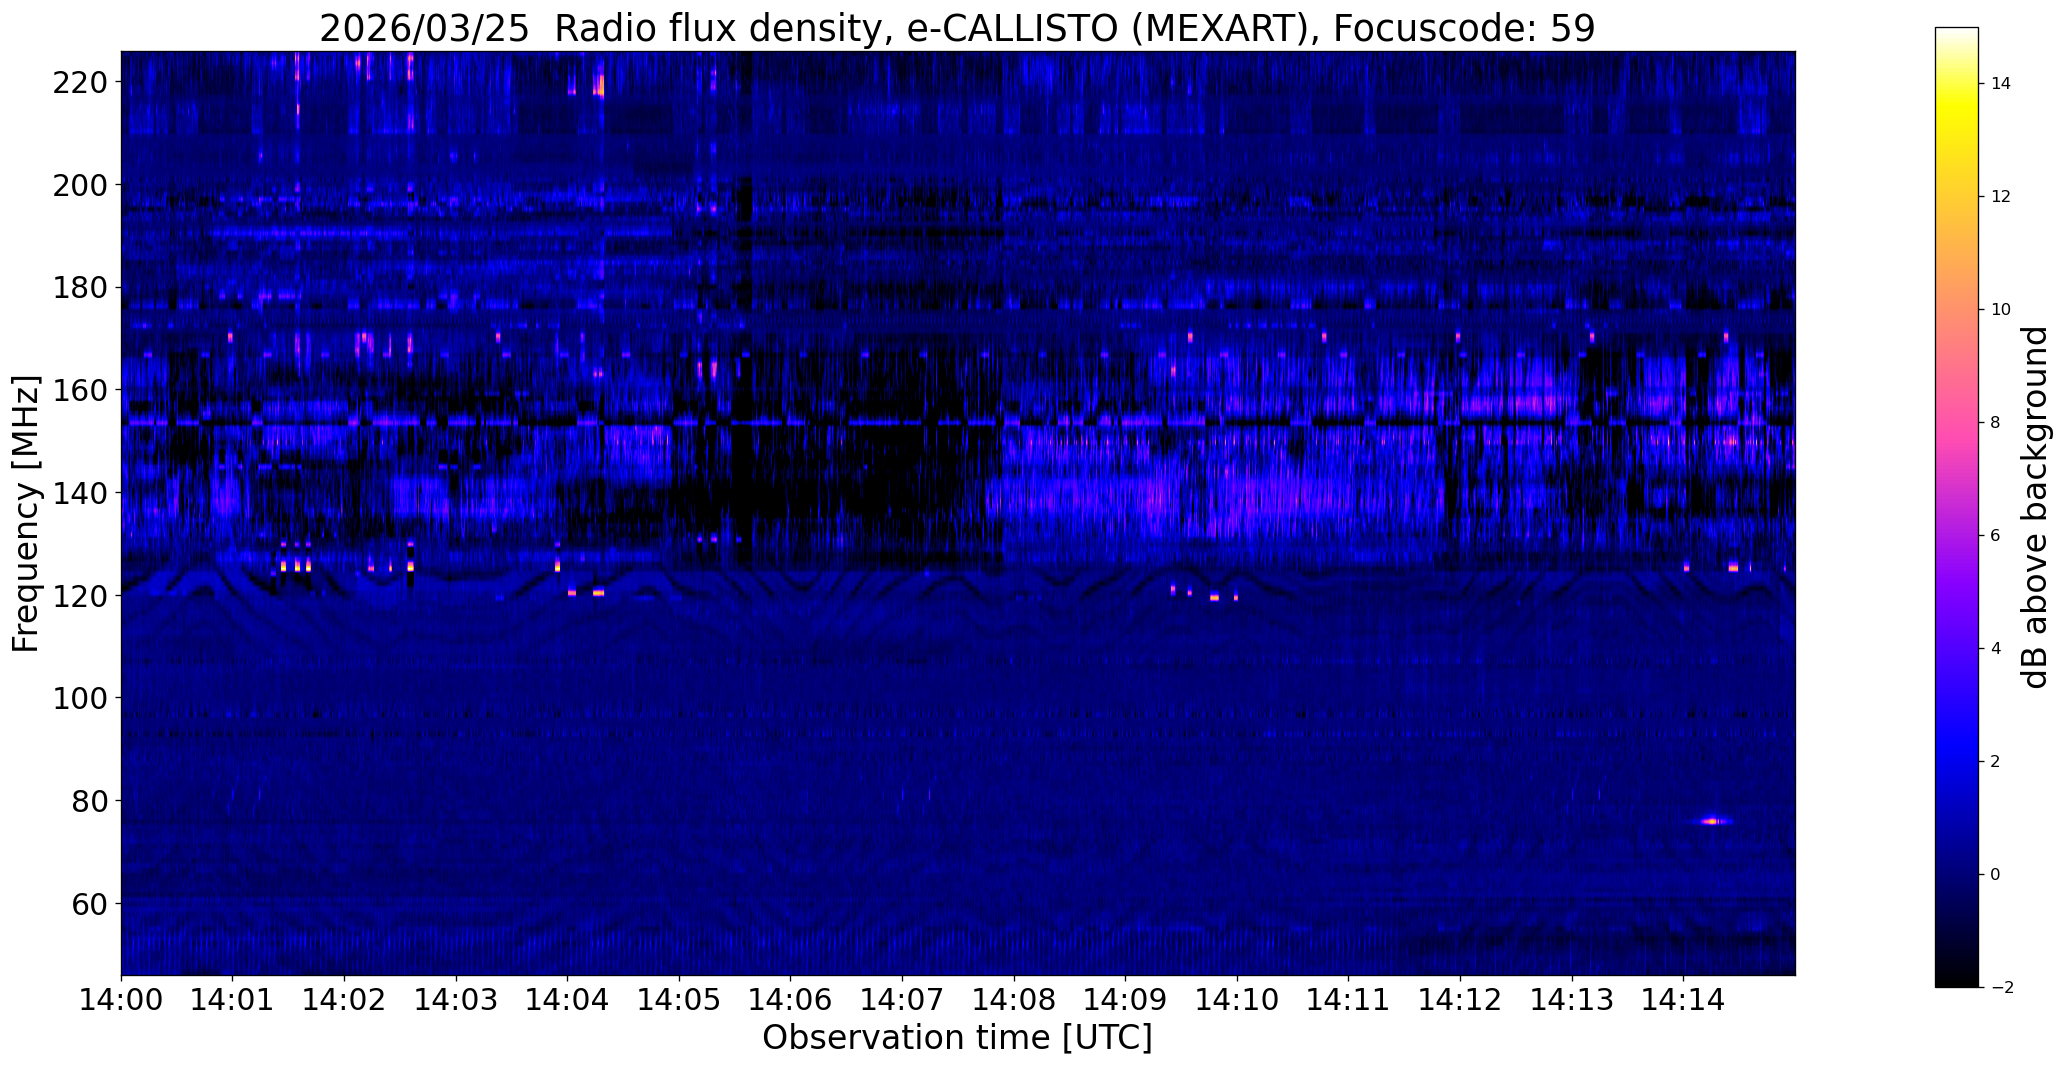Viewport: 2066px width, 1067px height.
Task: Select the 14:09 time tick label
Action: point(1126,999)
